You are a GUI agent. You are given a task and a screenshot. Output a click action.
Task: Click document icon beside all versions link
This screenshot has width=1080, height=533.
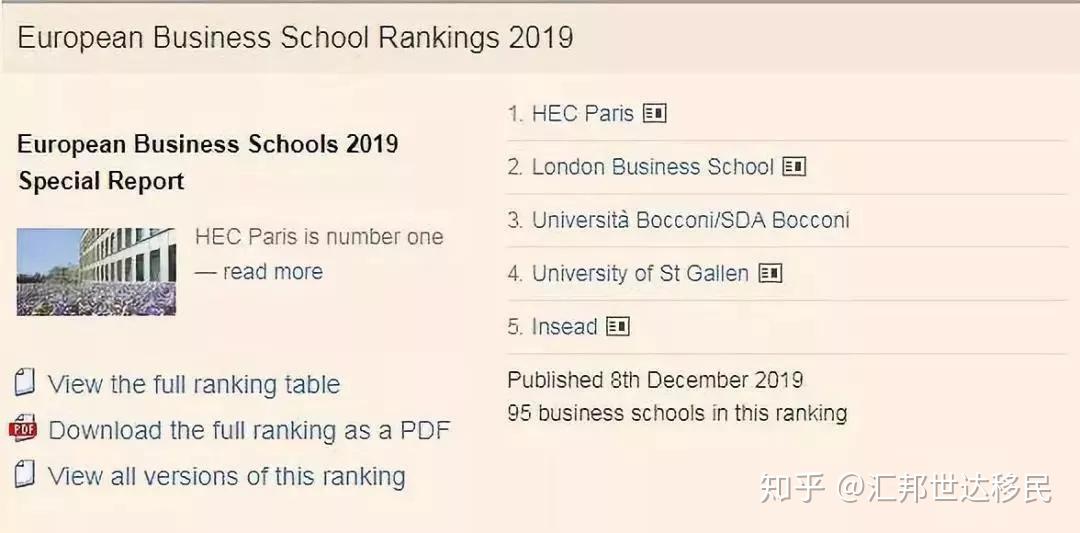(25, 474)
